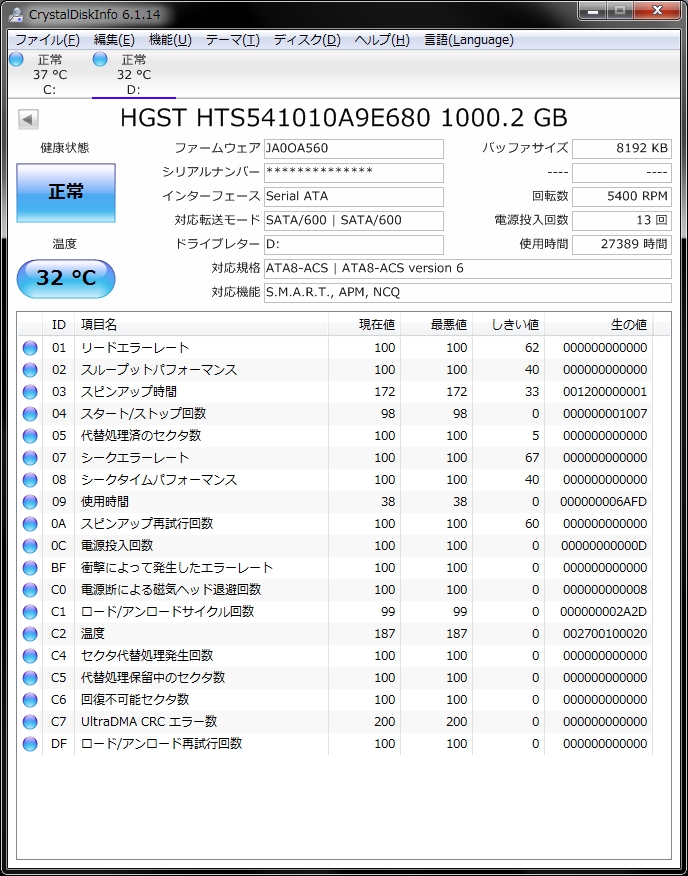Click the previous disk arrow button
The image size is (688, 876).
pos(28,120)
